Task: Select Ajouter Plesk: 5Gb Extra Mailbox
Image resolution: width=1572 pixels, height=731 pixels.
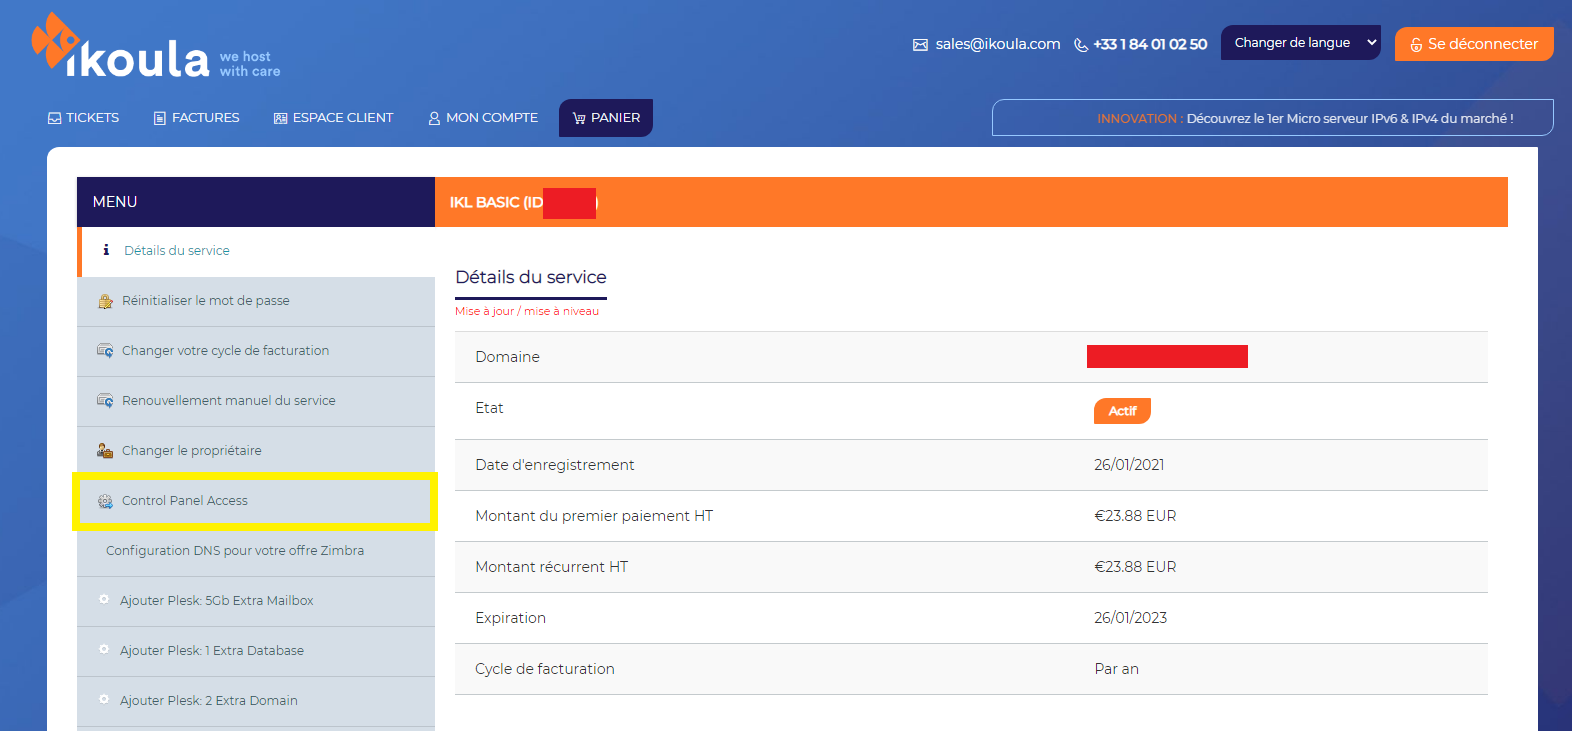Action: click(256, 601)
